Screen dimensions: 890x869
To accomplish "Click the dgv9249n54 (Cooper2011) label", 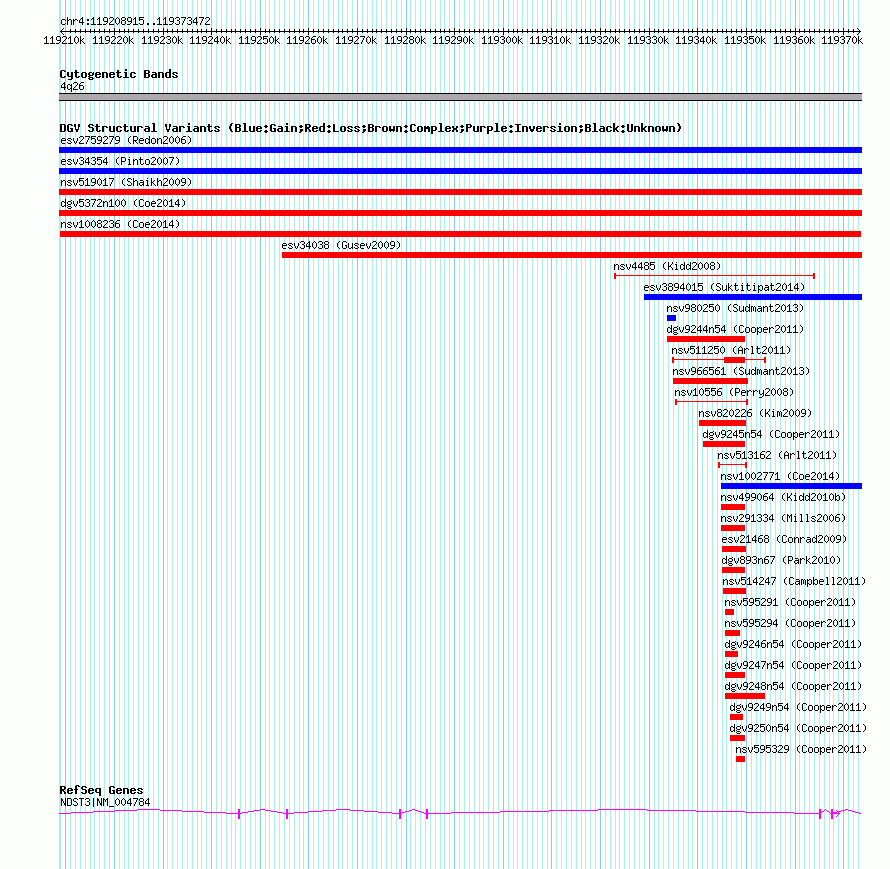I will pyautogui.click(x=798, y=707).
